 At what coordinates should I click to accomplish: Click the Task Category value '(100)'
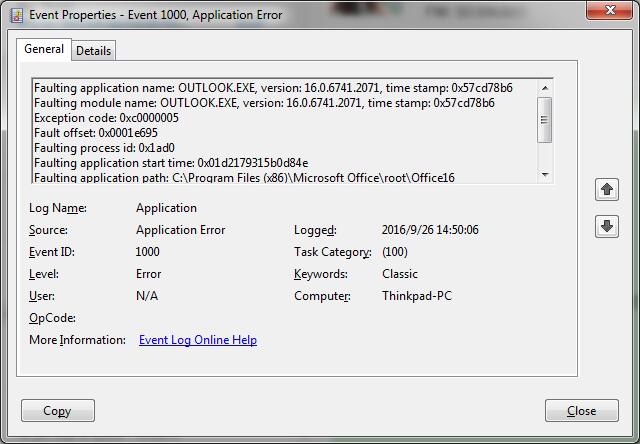click(x=395, y=252)
